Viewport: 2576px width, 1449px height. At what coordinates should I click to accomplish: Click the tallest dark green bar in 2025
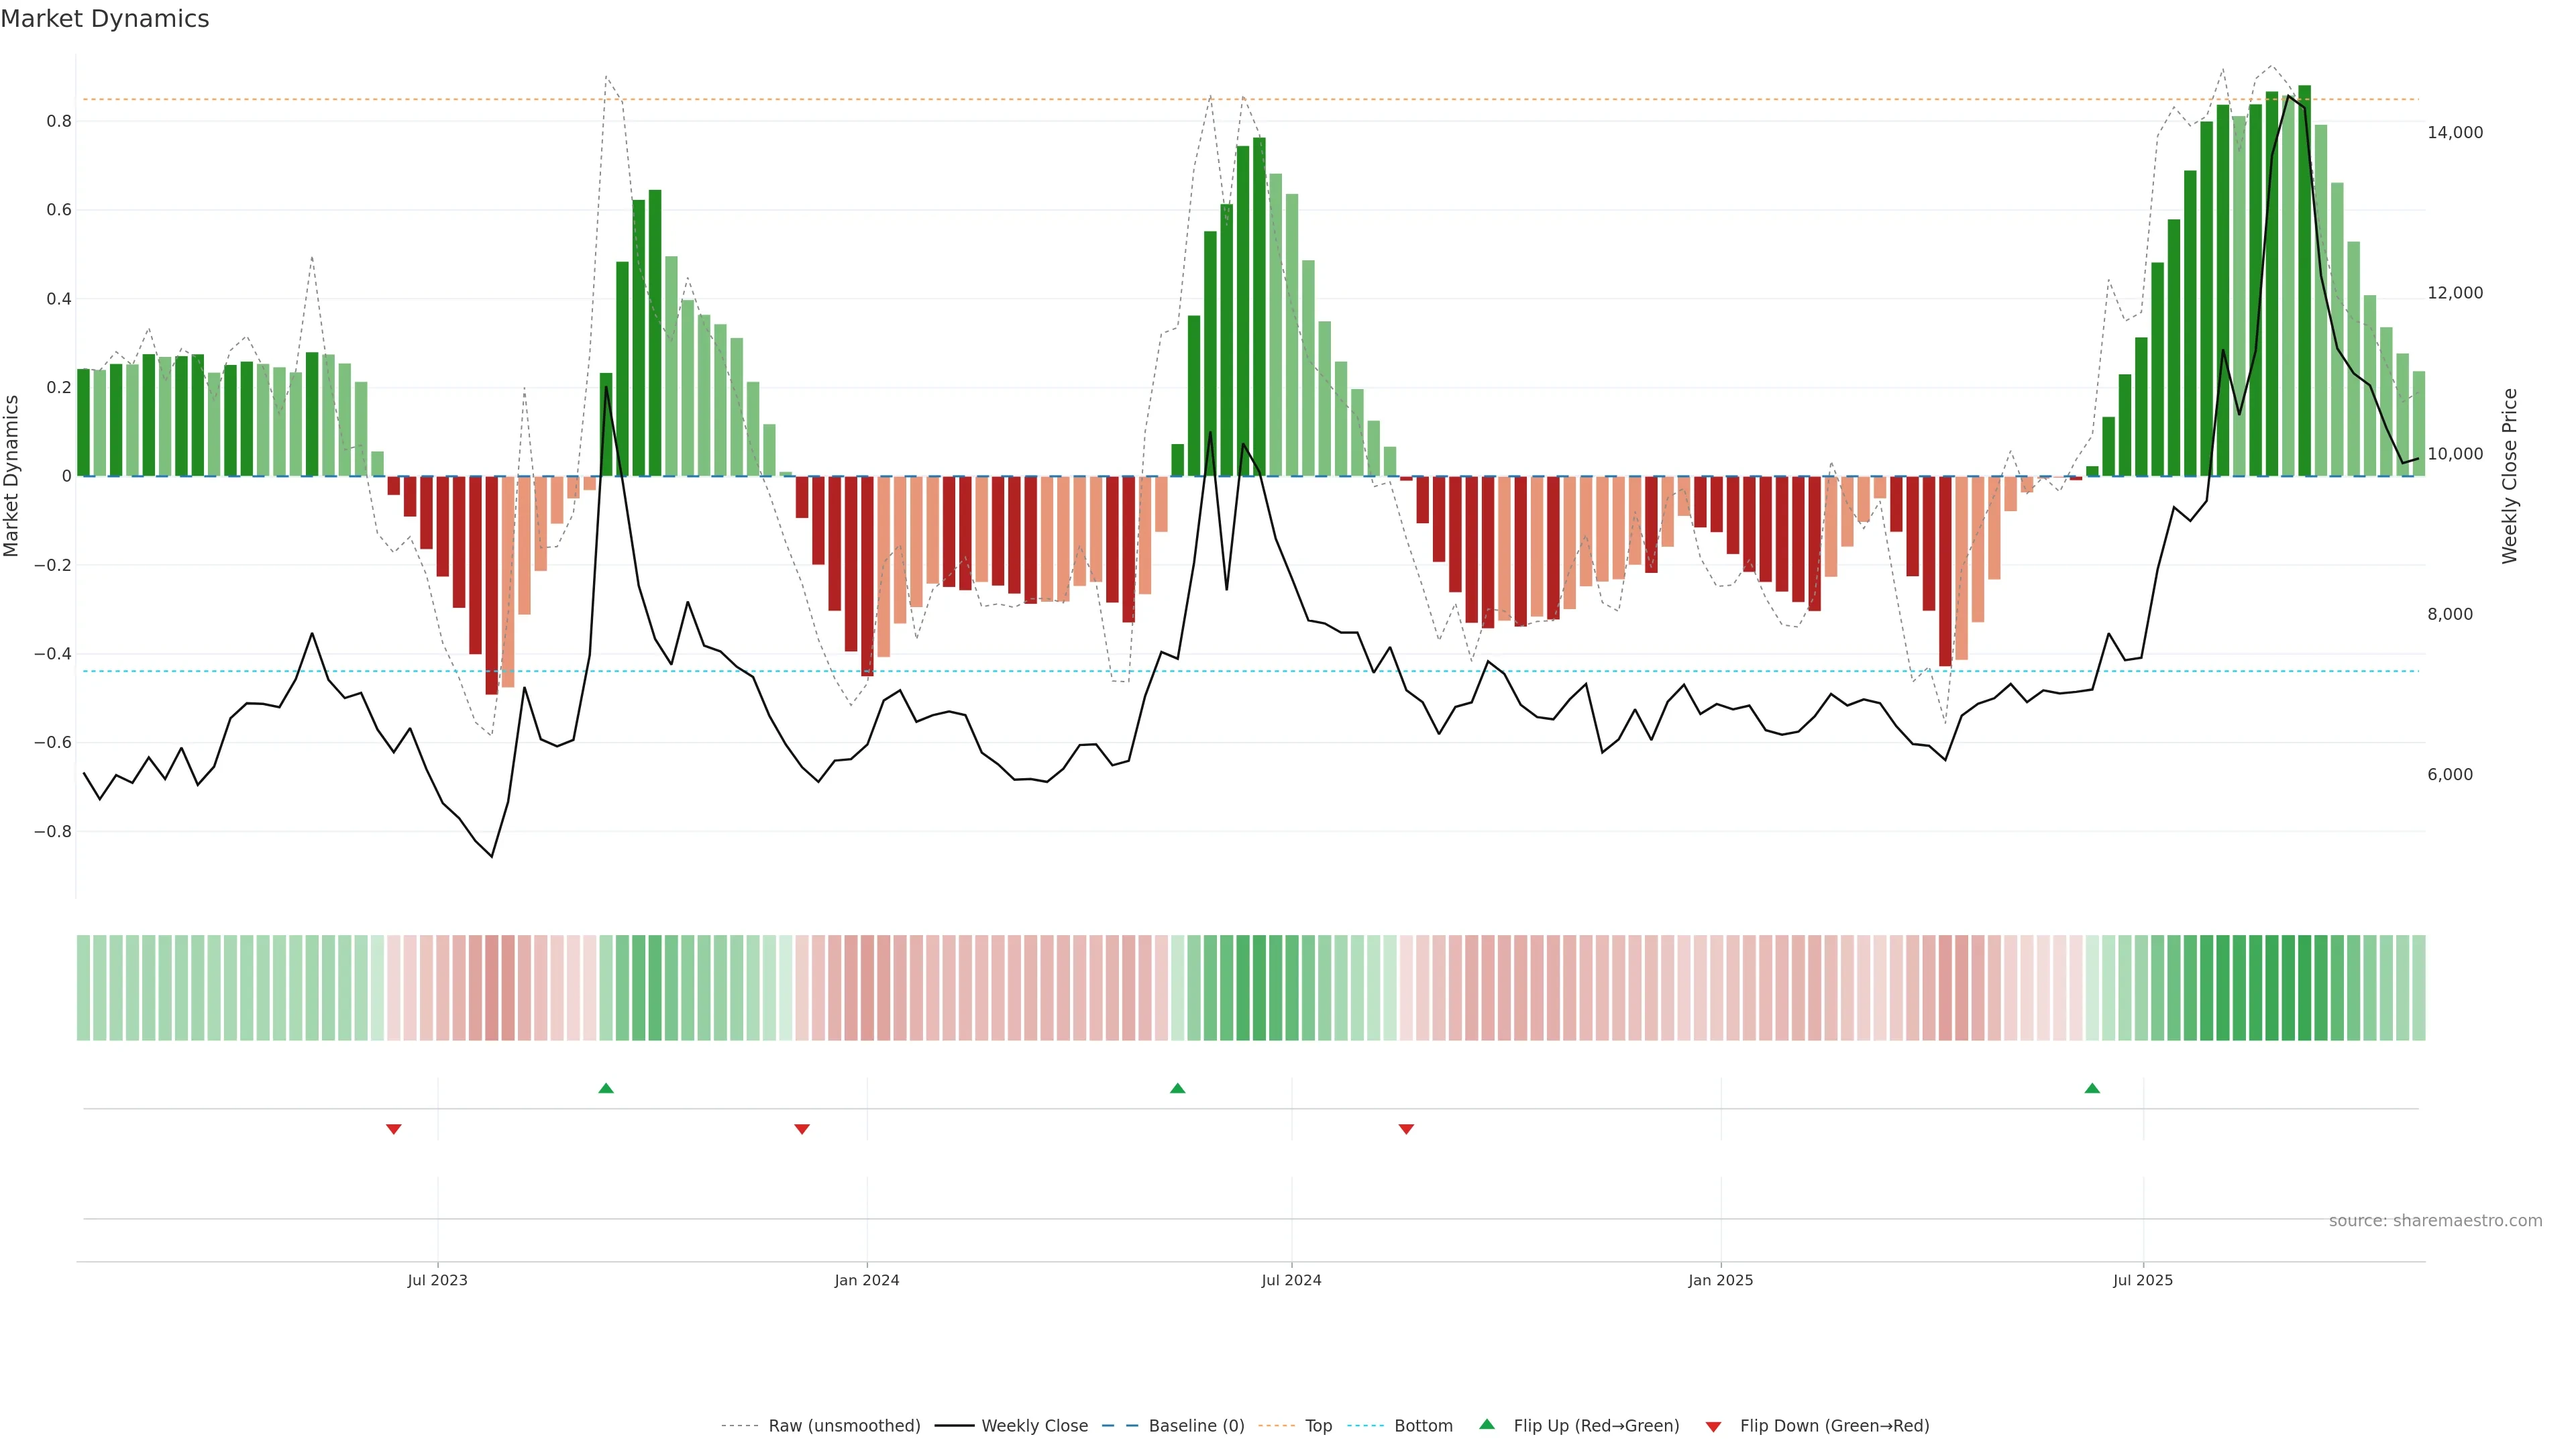(x=2305, y=280)
